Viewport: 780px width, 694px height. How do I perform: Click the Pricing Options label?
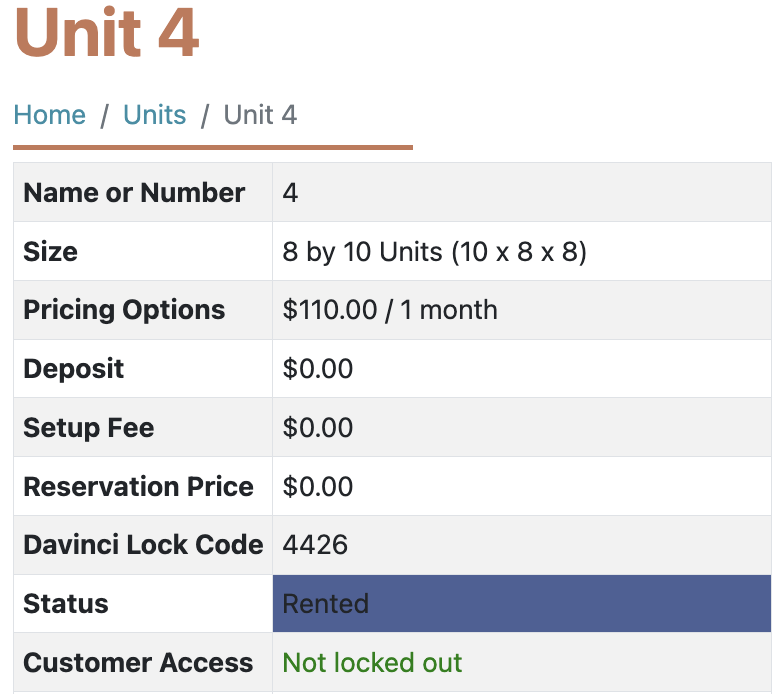(124, 310)
